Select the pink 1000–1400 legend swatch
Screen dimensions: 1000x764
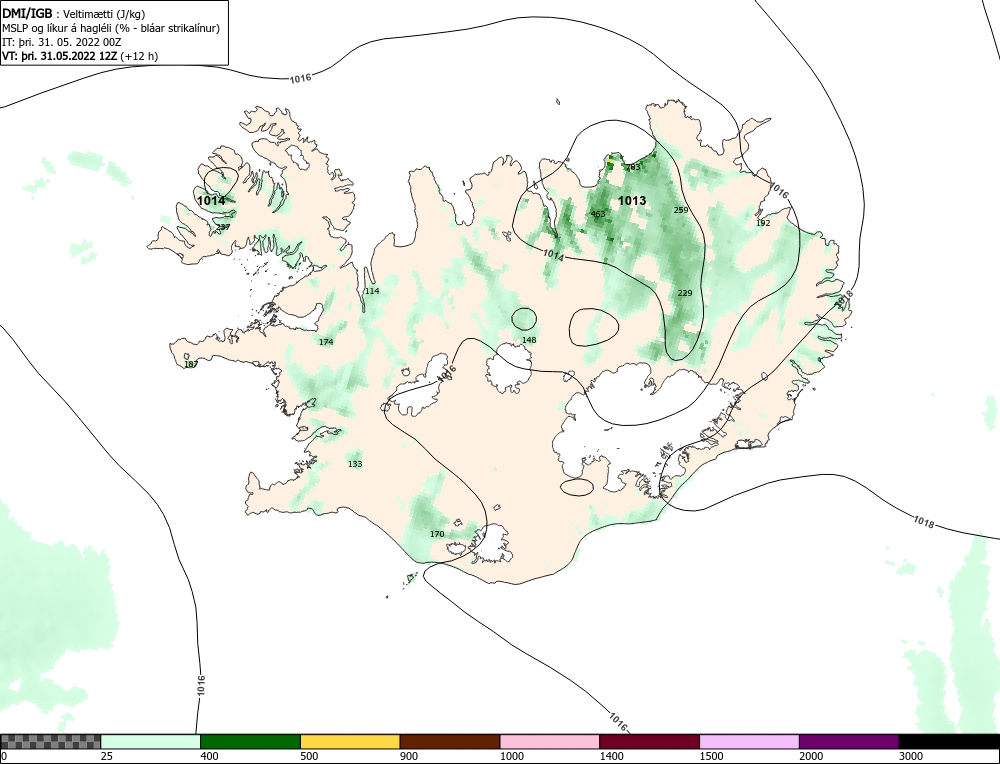(x=550, y=741)
